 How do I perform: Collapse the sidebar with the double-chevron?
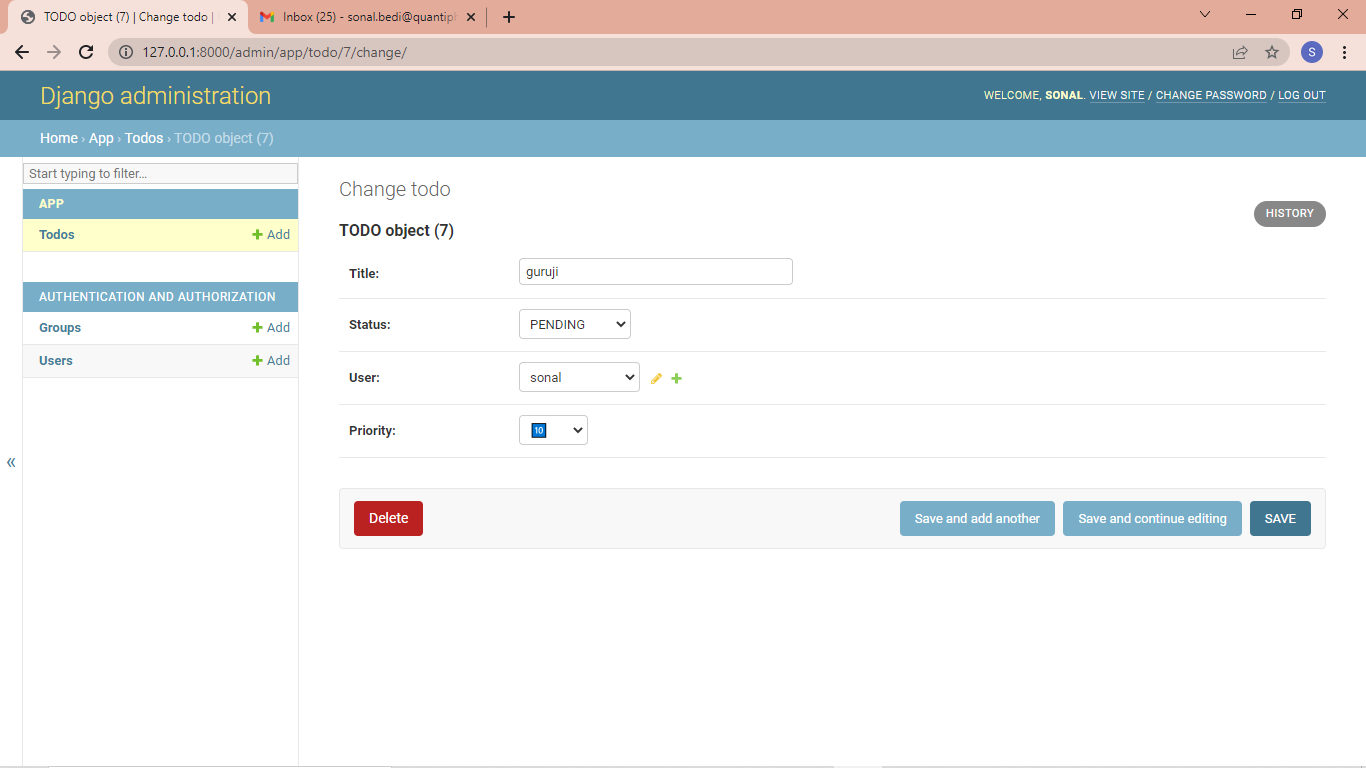pos(11,461)
